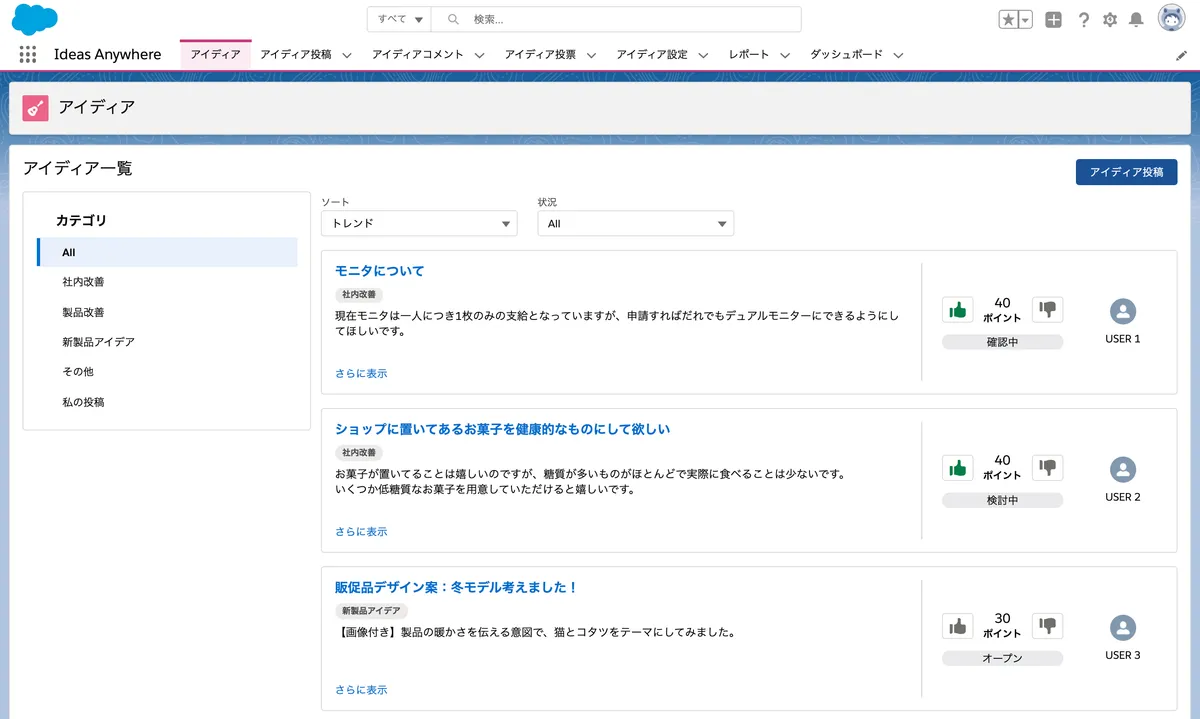The width and height of the screenshot is (1200, 719).
Task: Click the USER 2 avatar icon
Action: point(1123,469)
